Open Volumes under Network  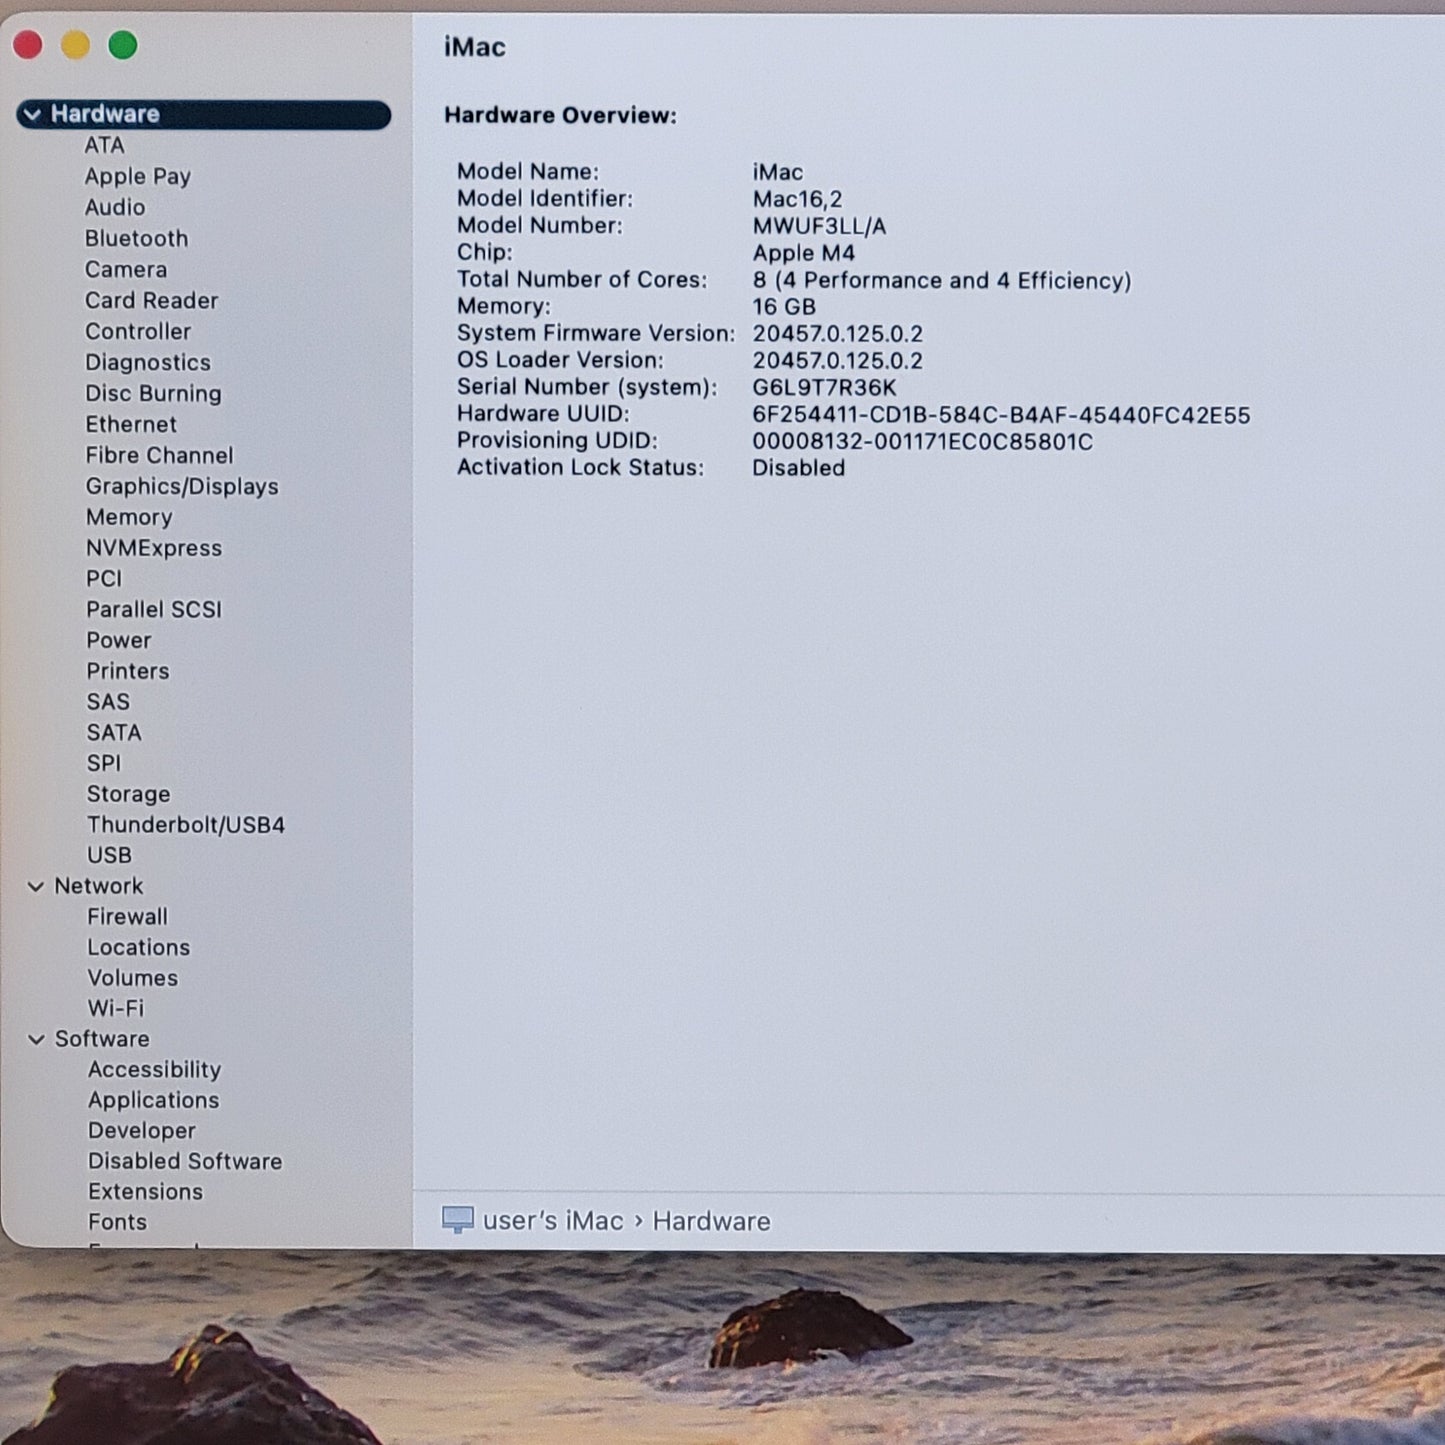click(132, 978)
